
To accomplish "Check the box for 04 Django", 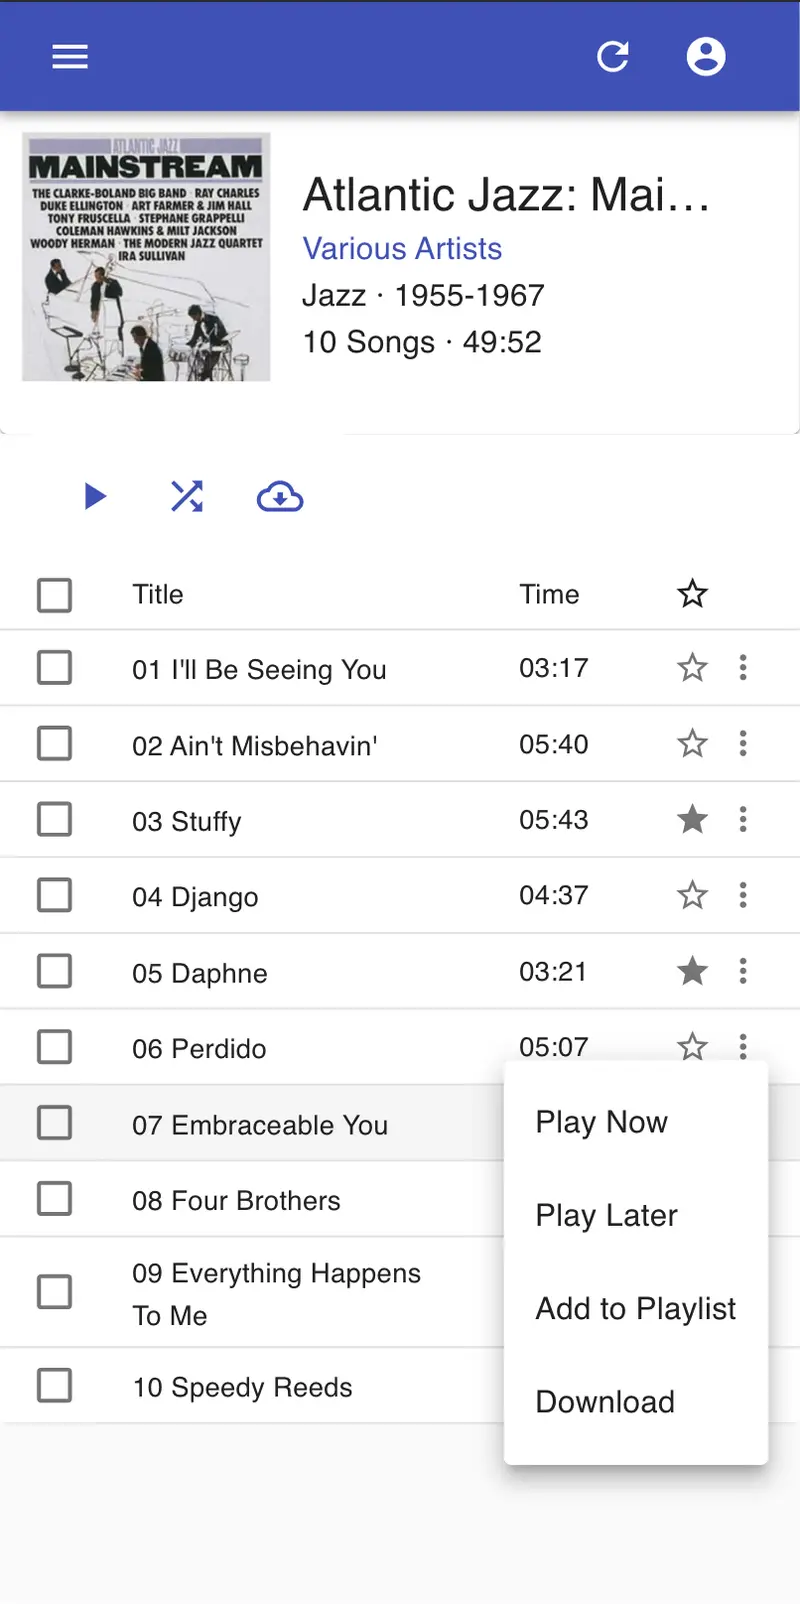I will tap(55, 896).
